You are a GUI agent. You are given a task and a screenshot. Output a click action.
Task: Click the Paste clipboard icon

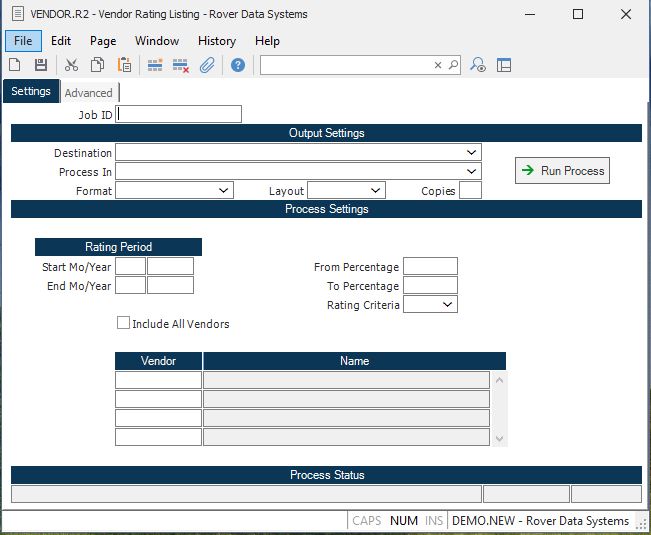pos(125,65)
